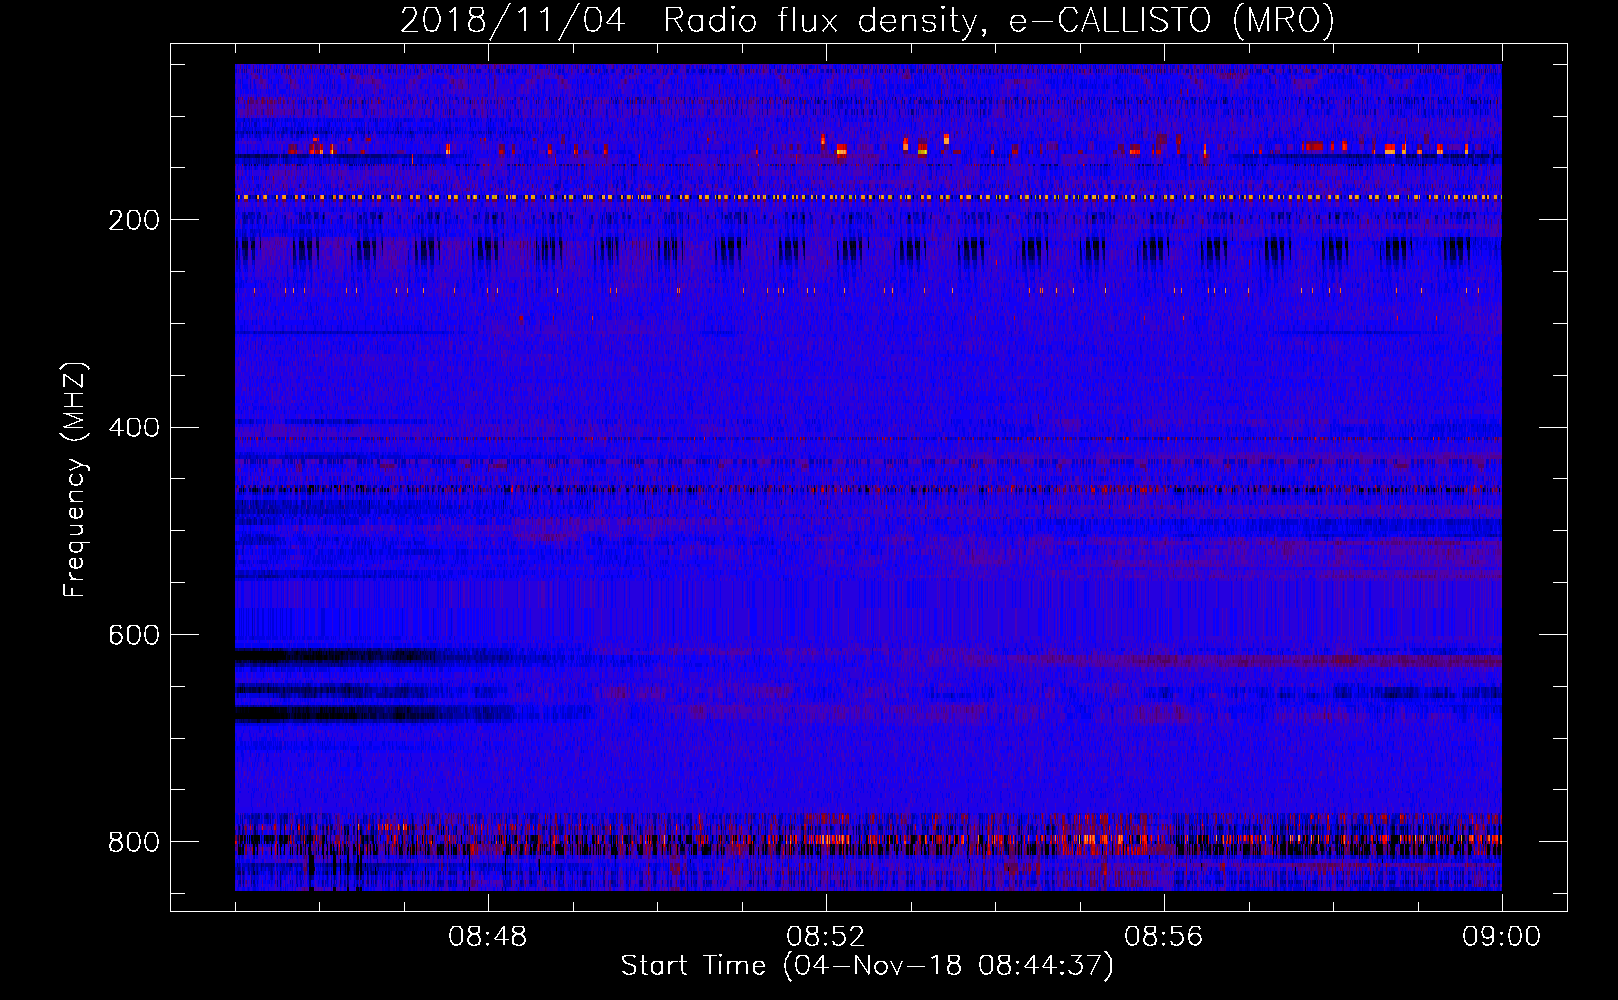Click the 09:00 time tick label
Image resolution: width=1618 pixels, height=1000 pixels.
[1502, 937]
